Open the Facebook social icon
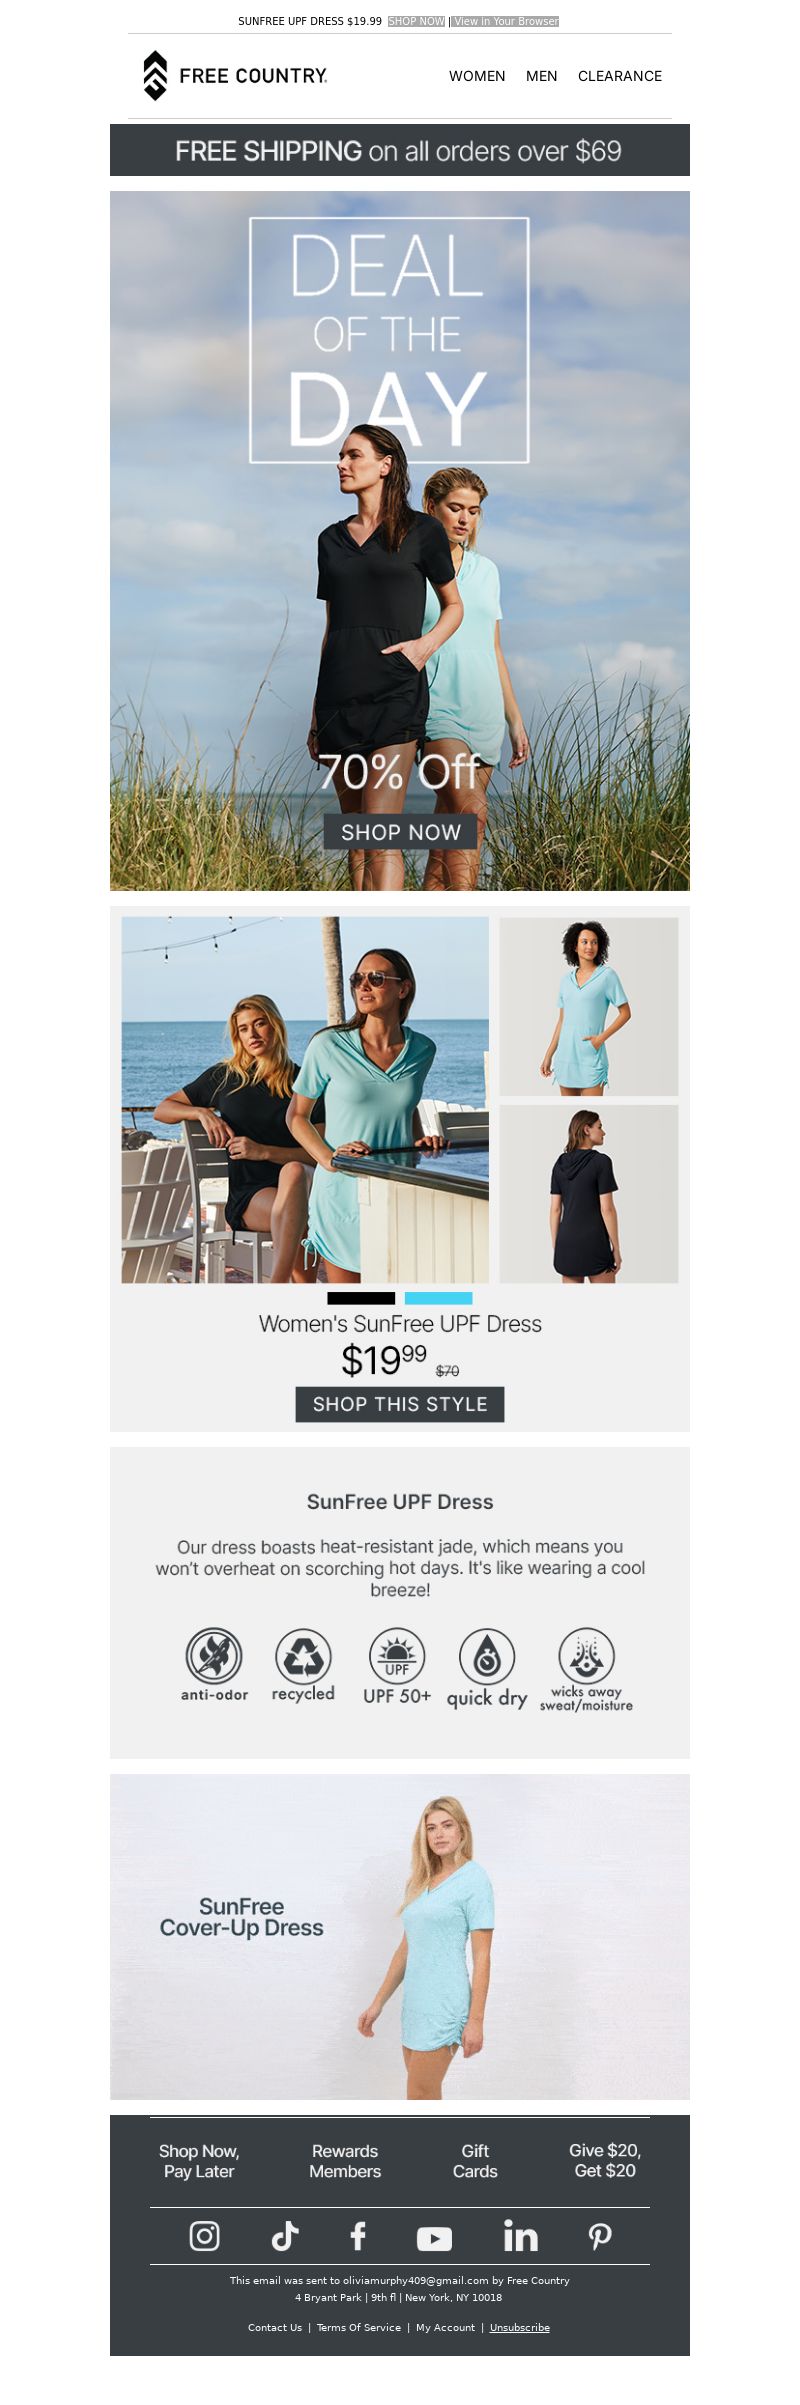 coord(358,2235)
